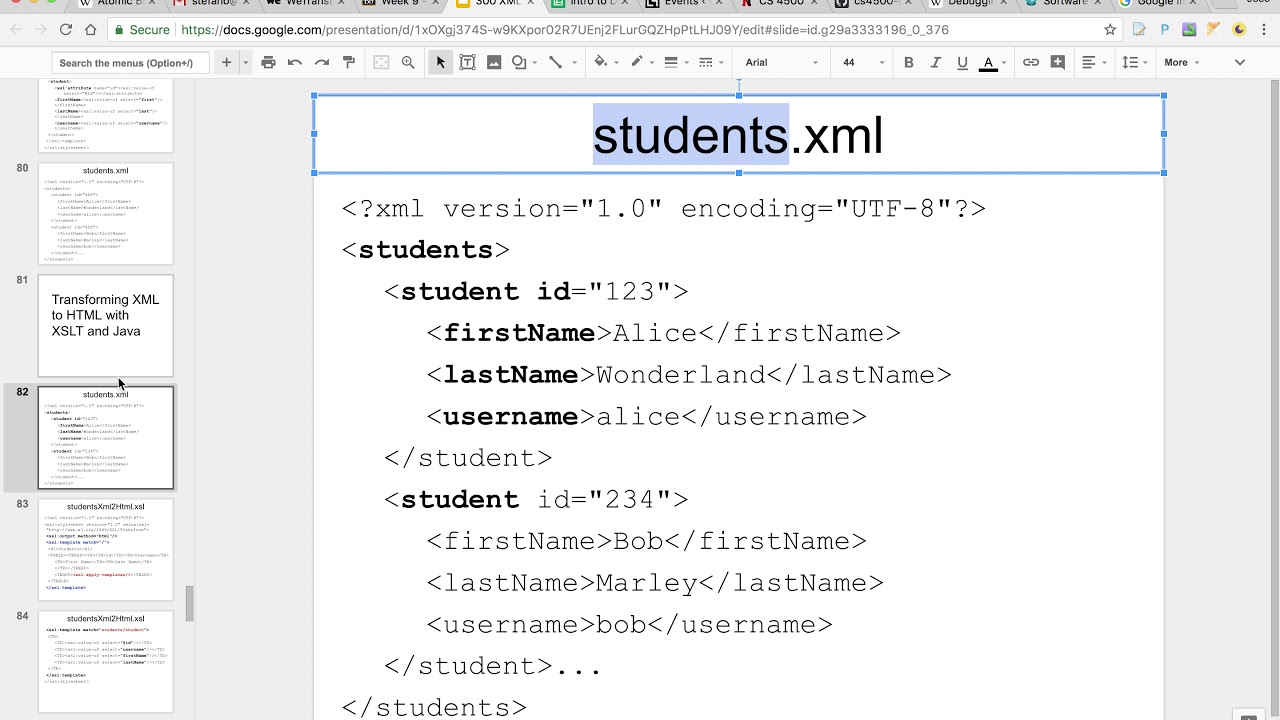Go to browser home page
Screen dimensions: 1280x720
coord(90,30)
